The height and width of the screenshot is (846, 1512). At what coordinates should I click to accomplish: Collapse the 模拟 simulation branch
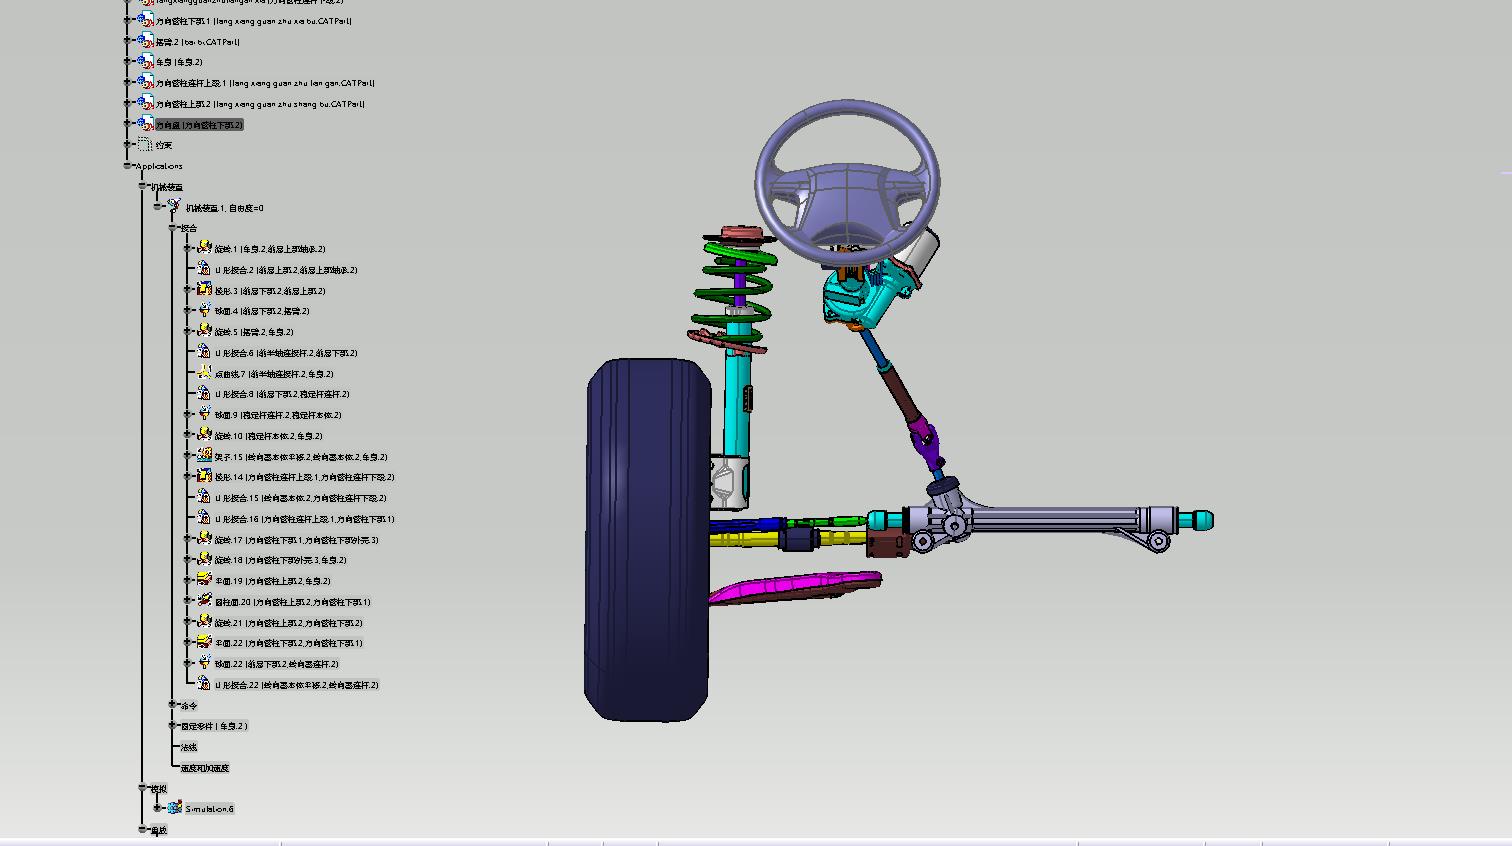coord(142,788)
